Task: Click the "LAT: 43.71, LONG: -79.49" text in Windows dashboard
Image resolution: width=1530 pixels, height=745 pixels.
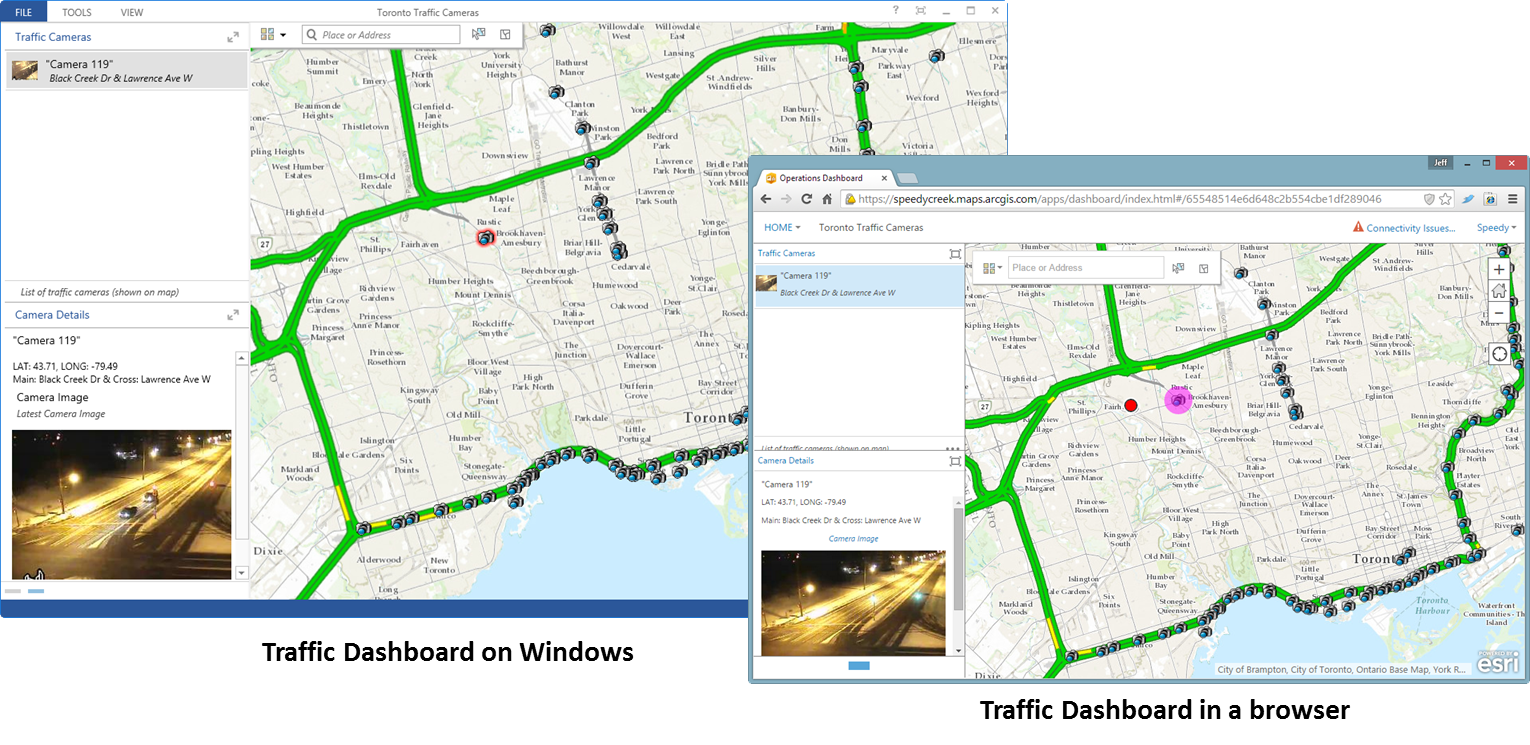Action: 65,366
